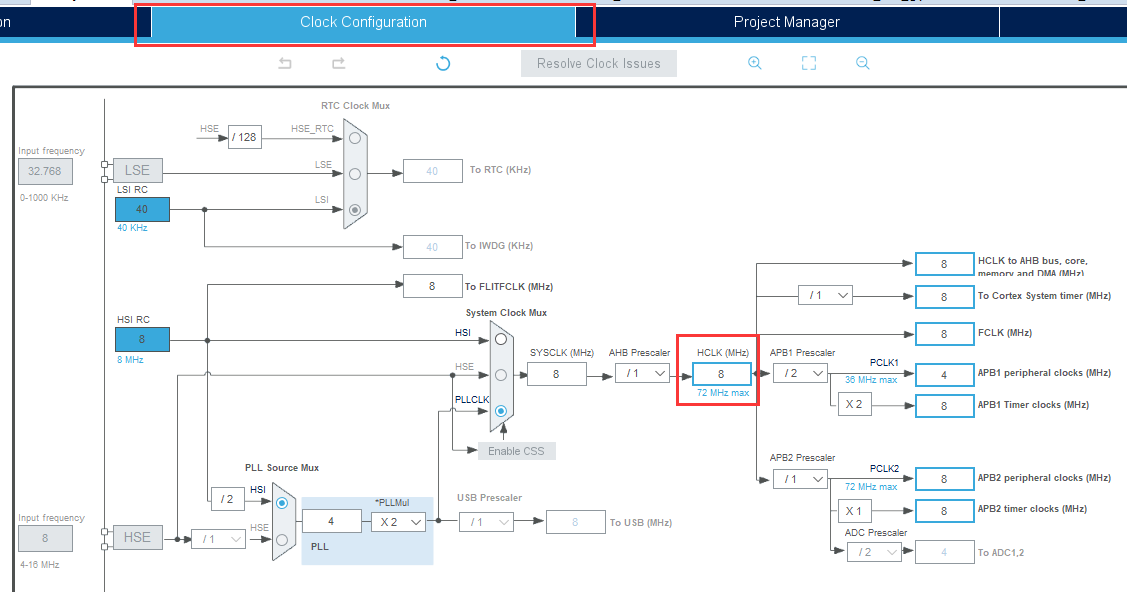Image resolution: width=1127 pixels, height=592 pixels.
Task: Open the APB2 Prescaler dropdown
Action: tap(801, 478)
